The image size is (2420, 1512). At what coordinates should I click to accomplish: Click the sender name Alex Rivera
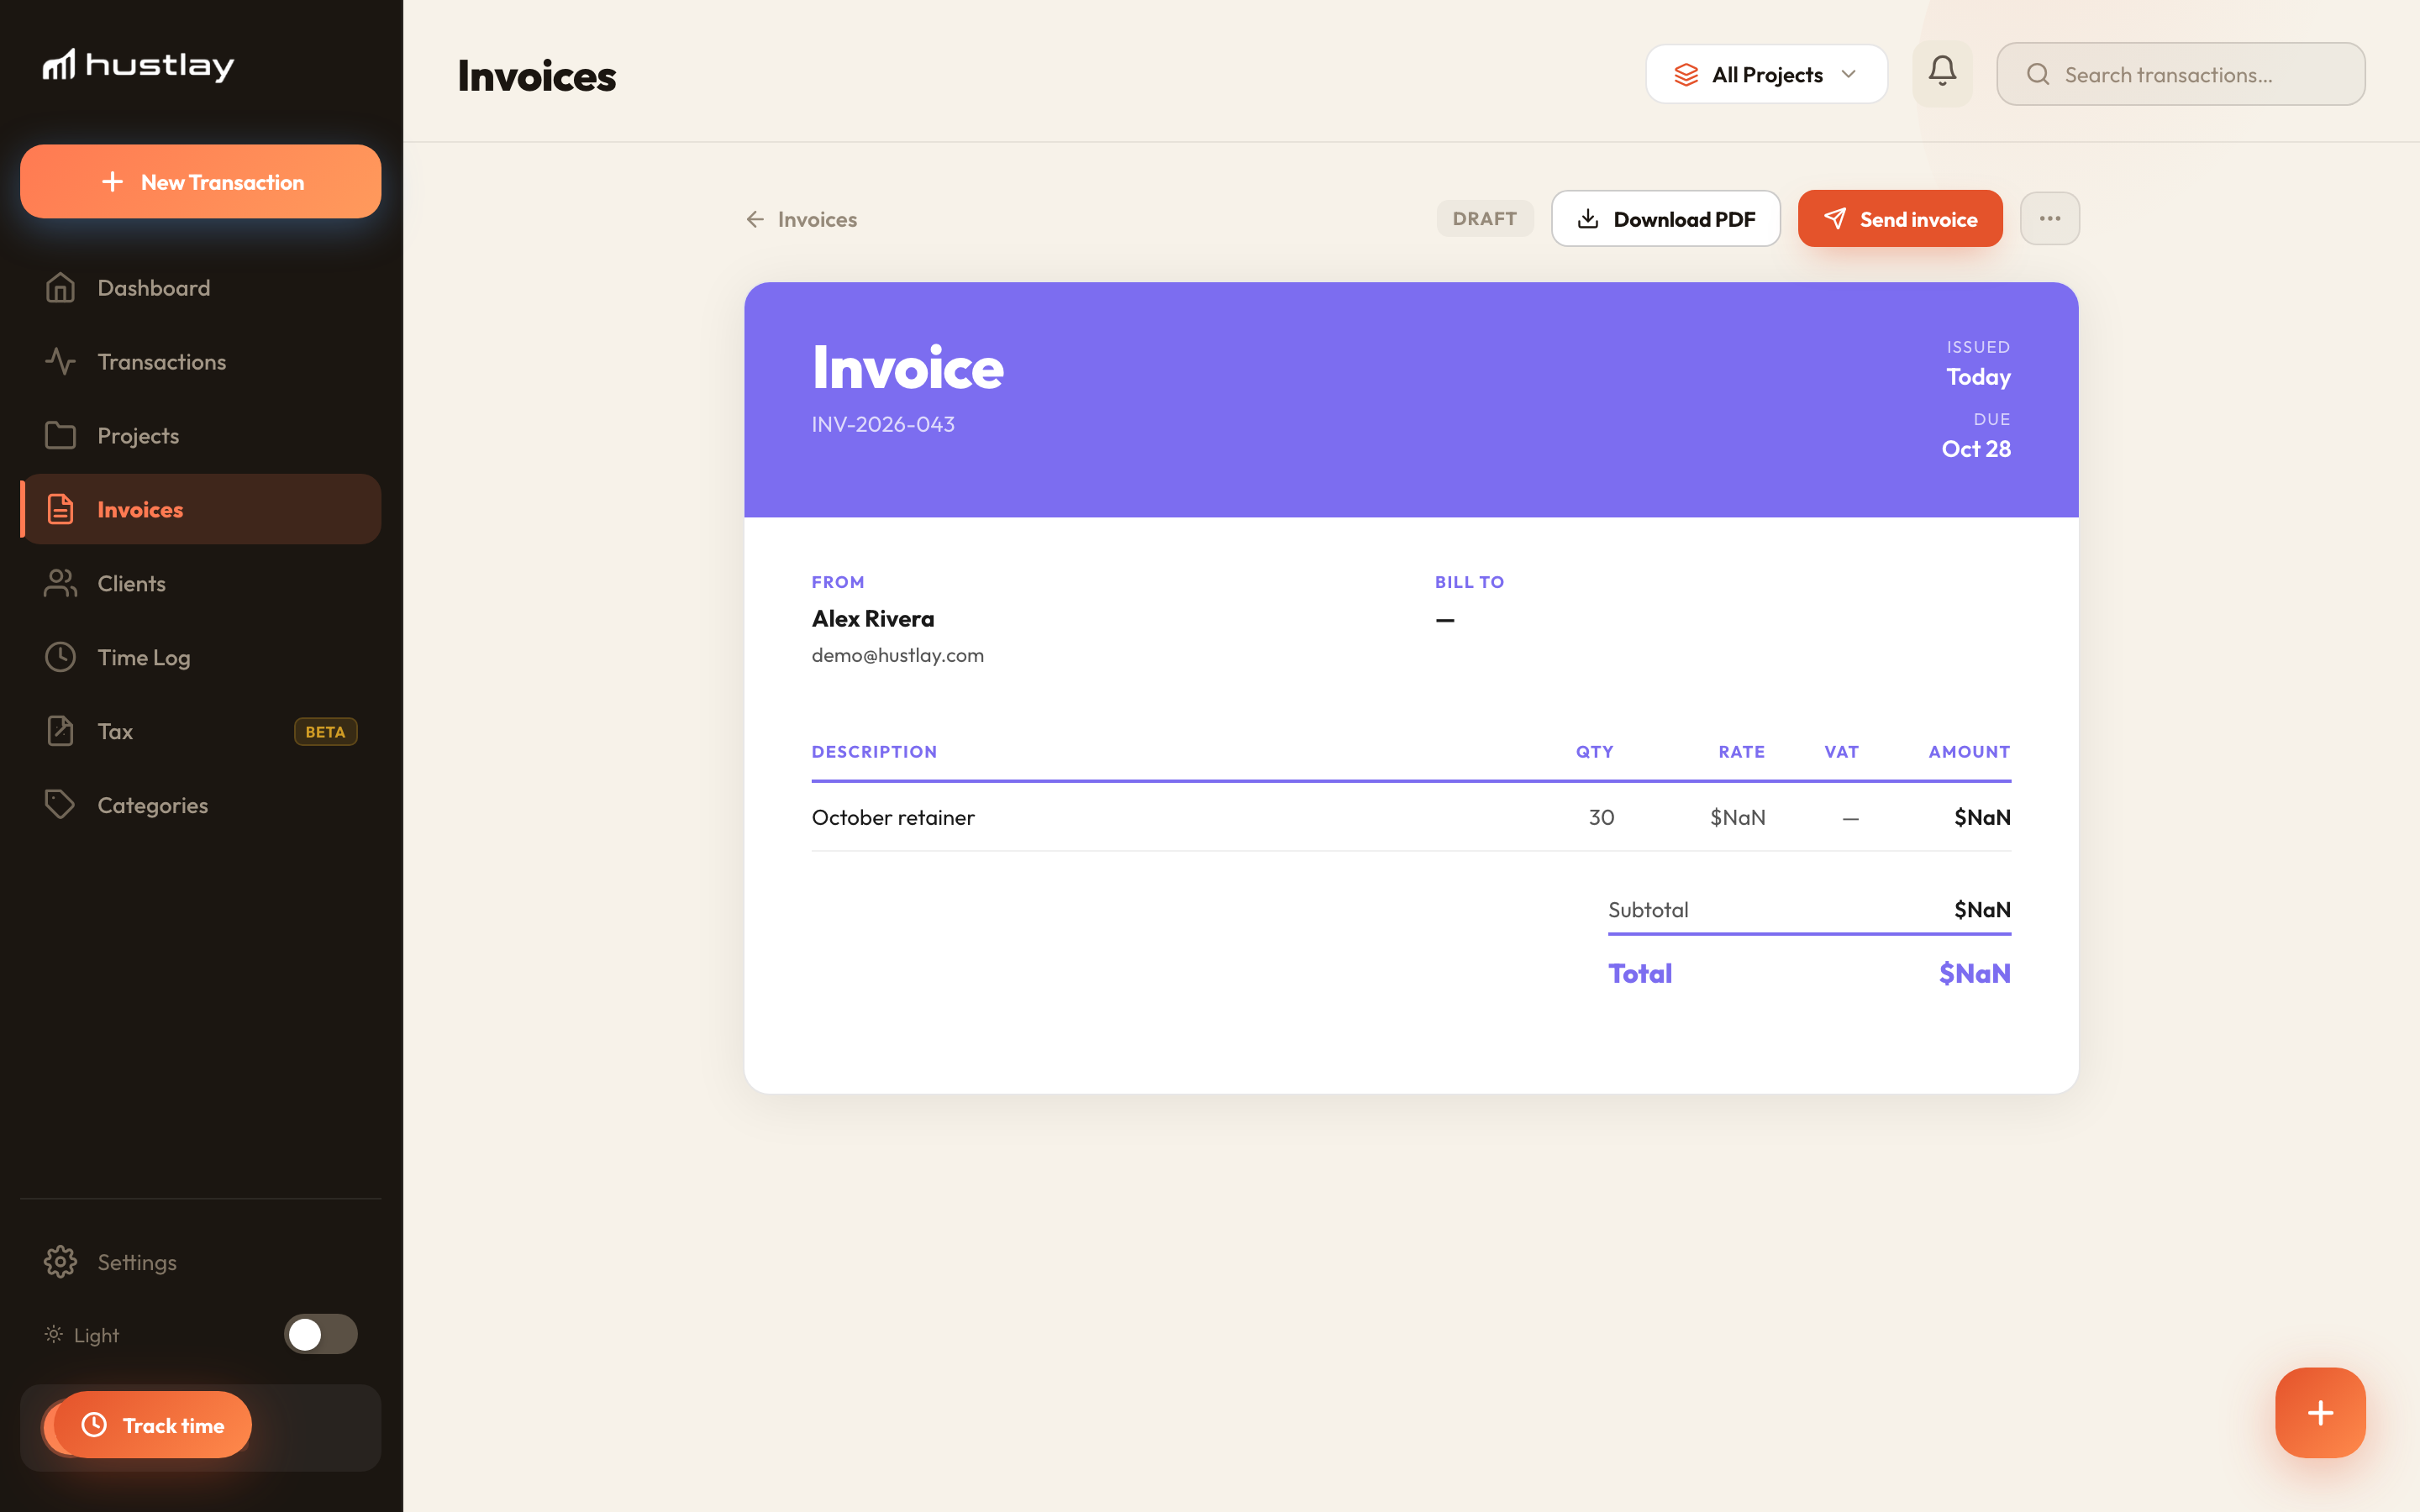click(873, 619)
